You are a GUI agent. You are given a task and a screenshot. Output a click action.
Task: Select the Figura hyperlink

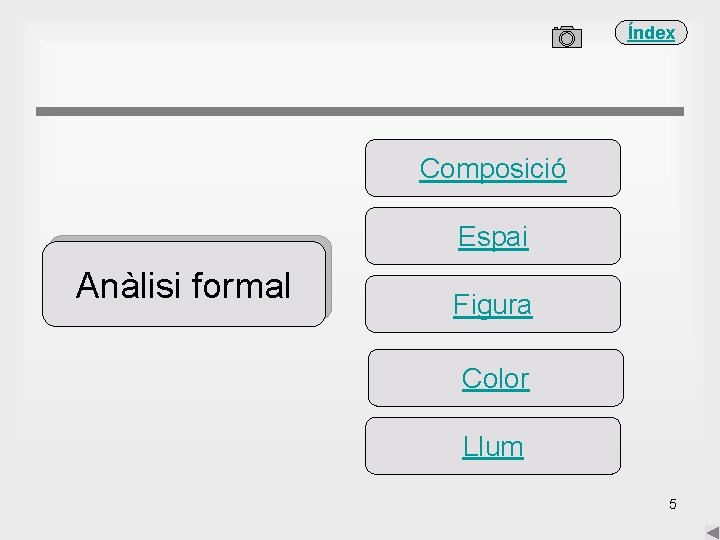click(x=492, y=304)
